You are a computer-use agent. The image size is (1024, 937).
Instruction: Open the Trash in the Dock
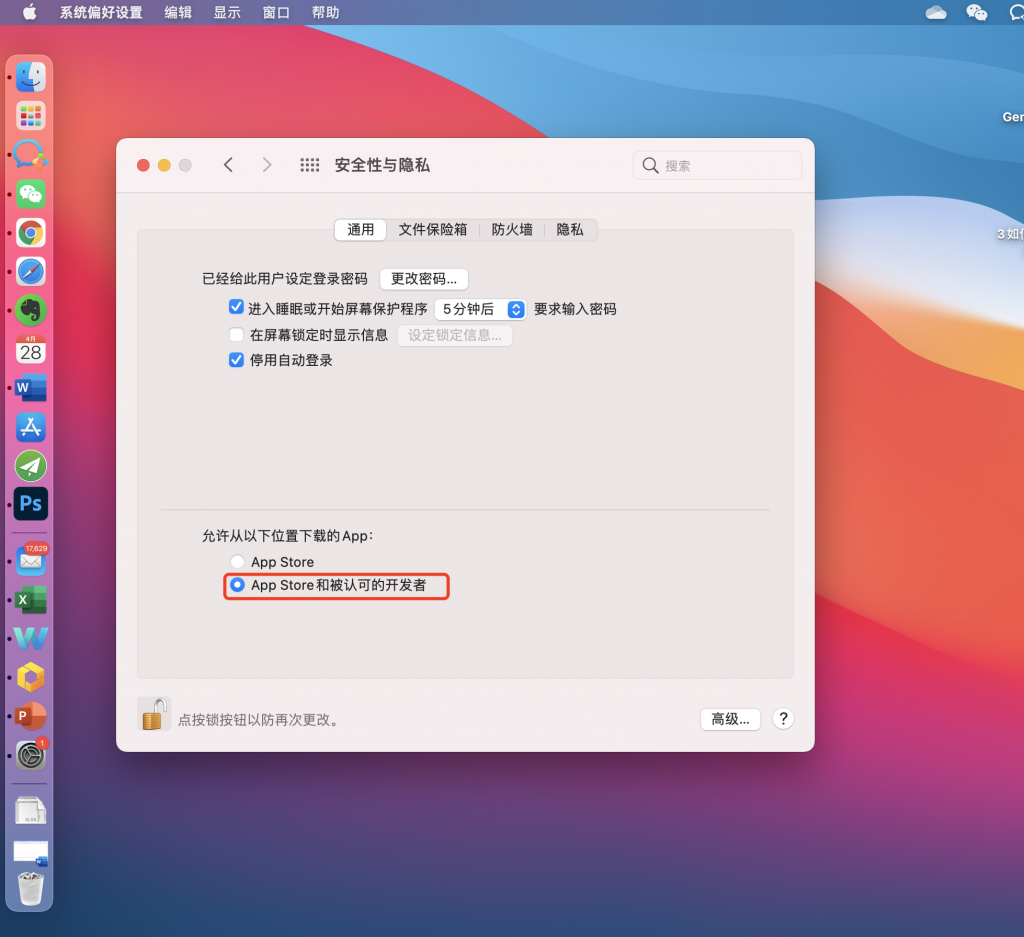[31, 888]
